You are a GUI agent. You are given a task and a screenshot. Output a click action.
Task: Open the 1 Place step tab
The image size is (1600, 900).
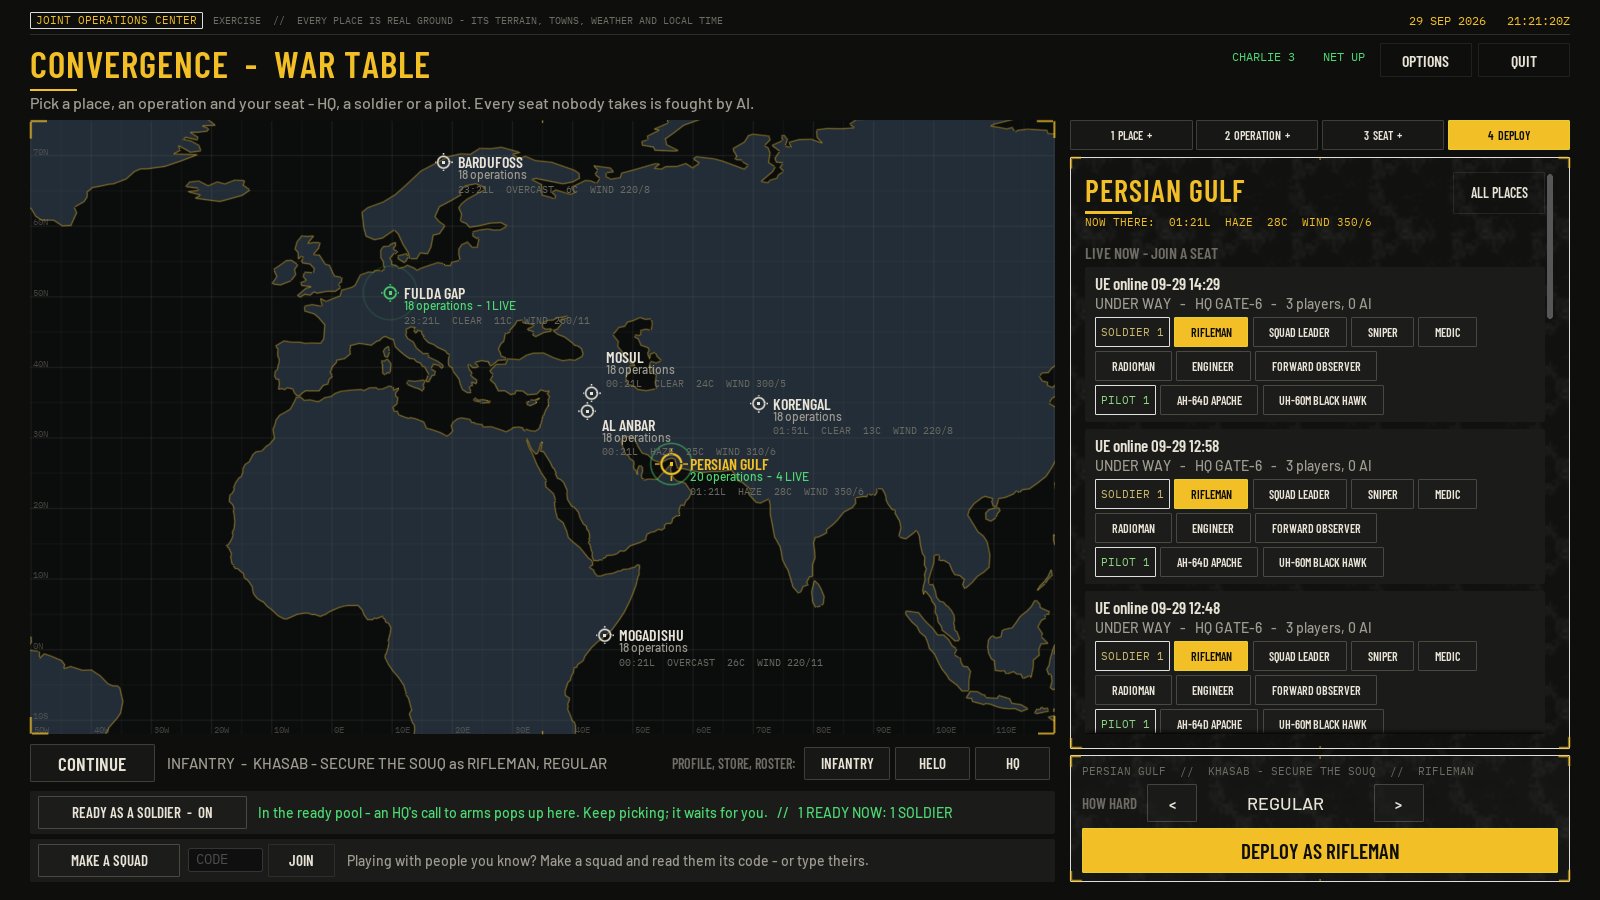click(1131, 135)
